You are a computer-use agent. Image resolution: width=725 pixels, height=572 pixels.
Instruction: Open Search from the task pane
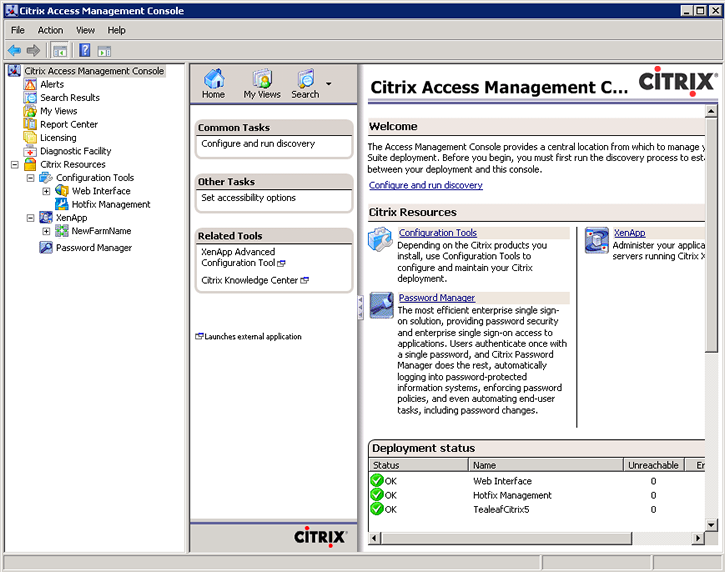305,84
